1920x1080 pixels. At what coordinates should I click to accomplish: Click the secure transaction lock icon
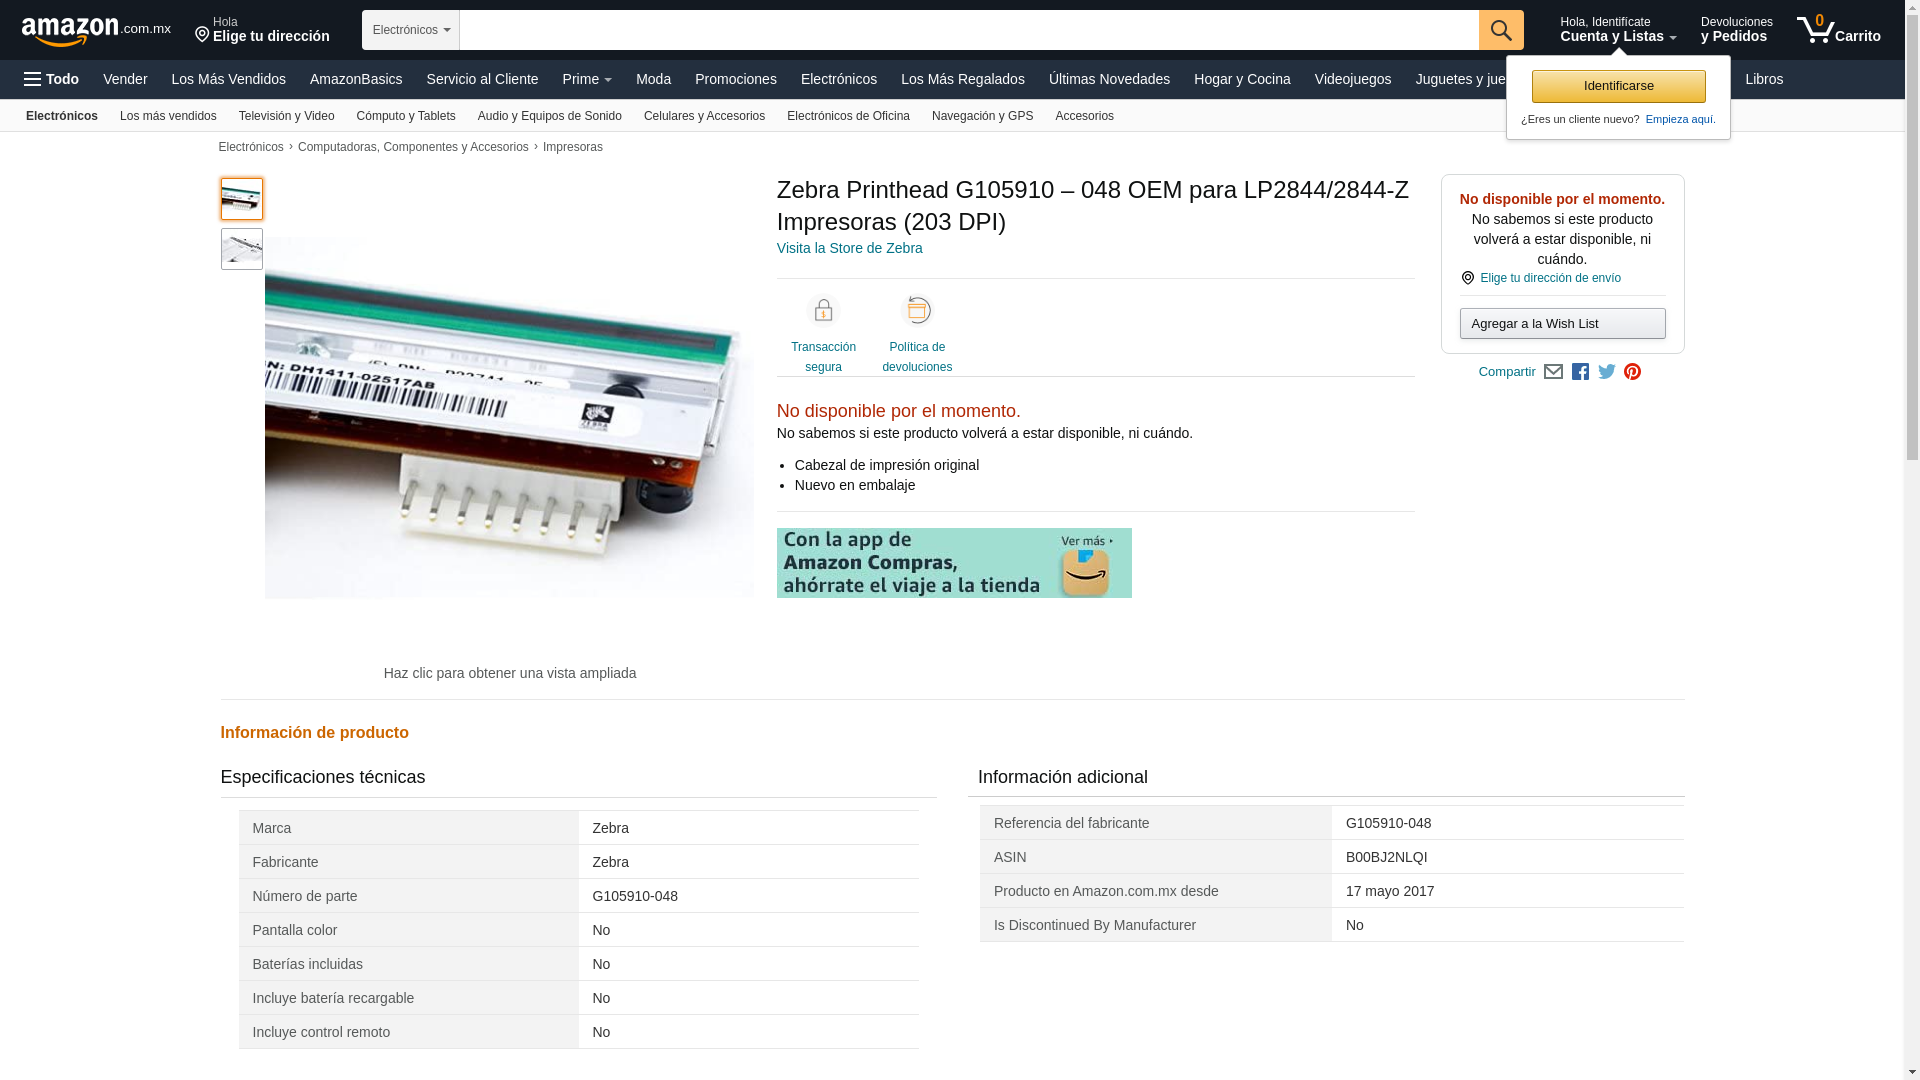823,311
